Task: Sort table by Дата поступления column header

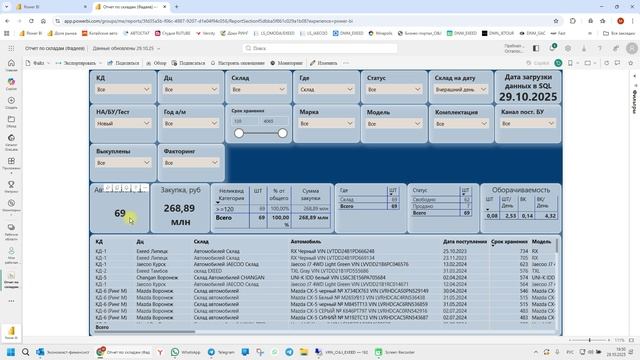Action: coord(465,242)
